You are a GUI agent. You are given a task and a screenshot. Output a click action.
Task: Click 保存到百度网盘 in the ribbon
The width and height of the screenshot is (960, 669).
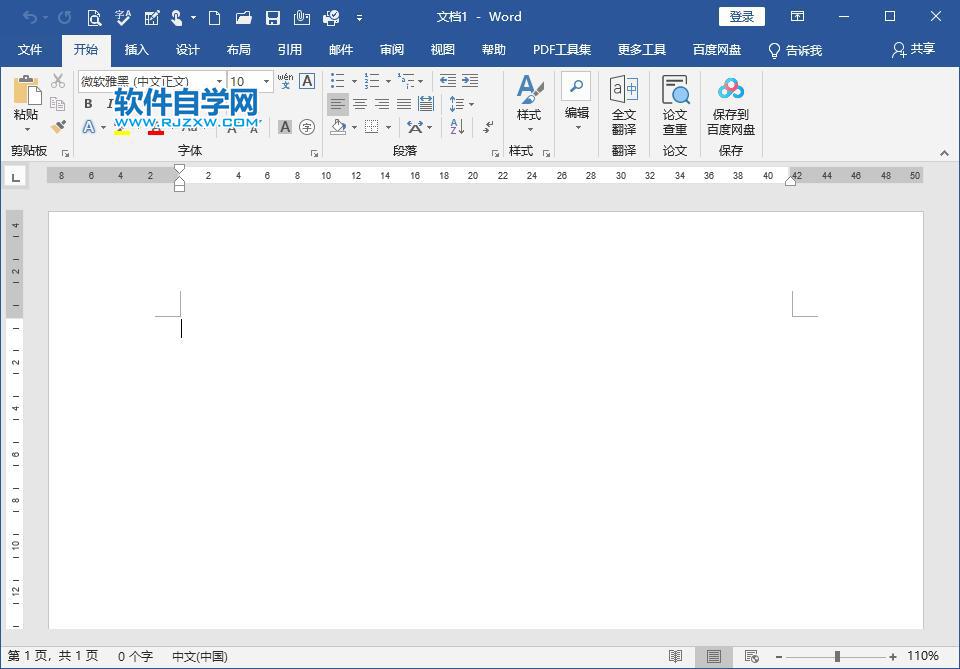[x=731, y=107]
